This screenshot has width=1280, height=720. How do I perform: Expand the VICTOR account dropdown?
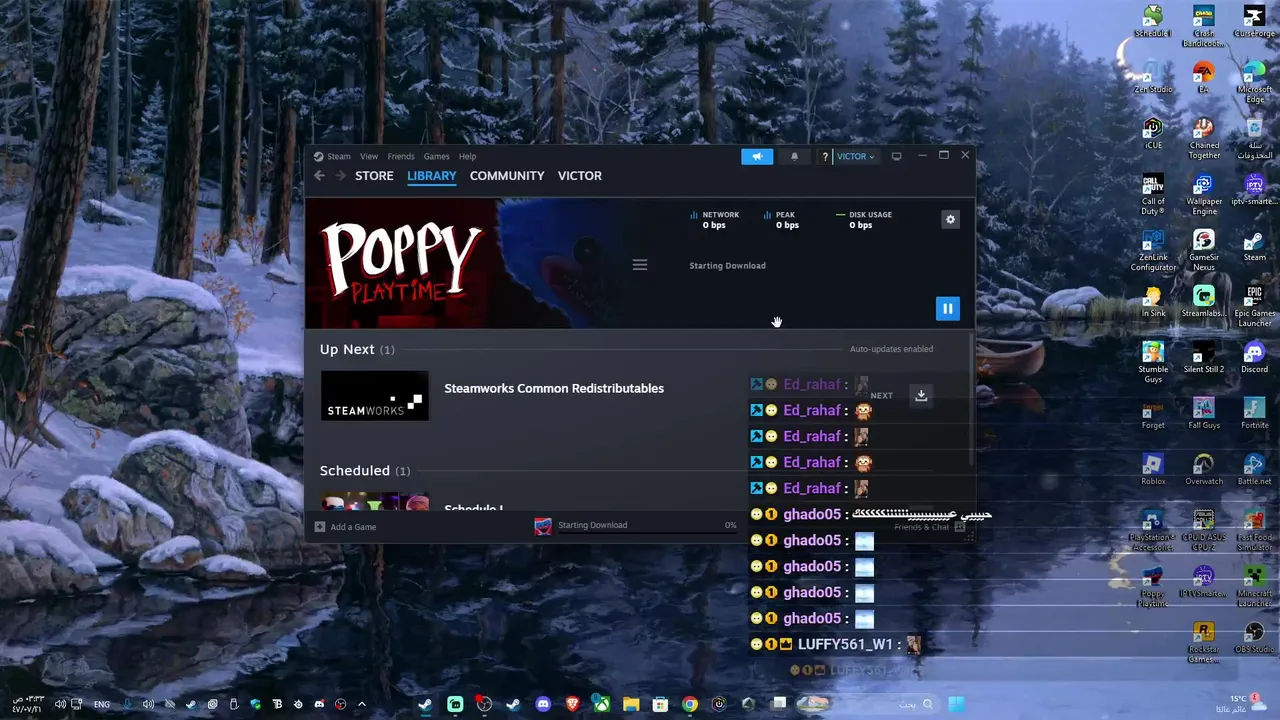pos(856,157)
